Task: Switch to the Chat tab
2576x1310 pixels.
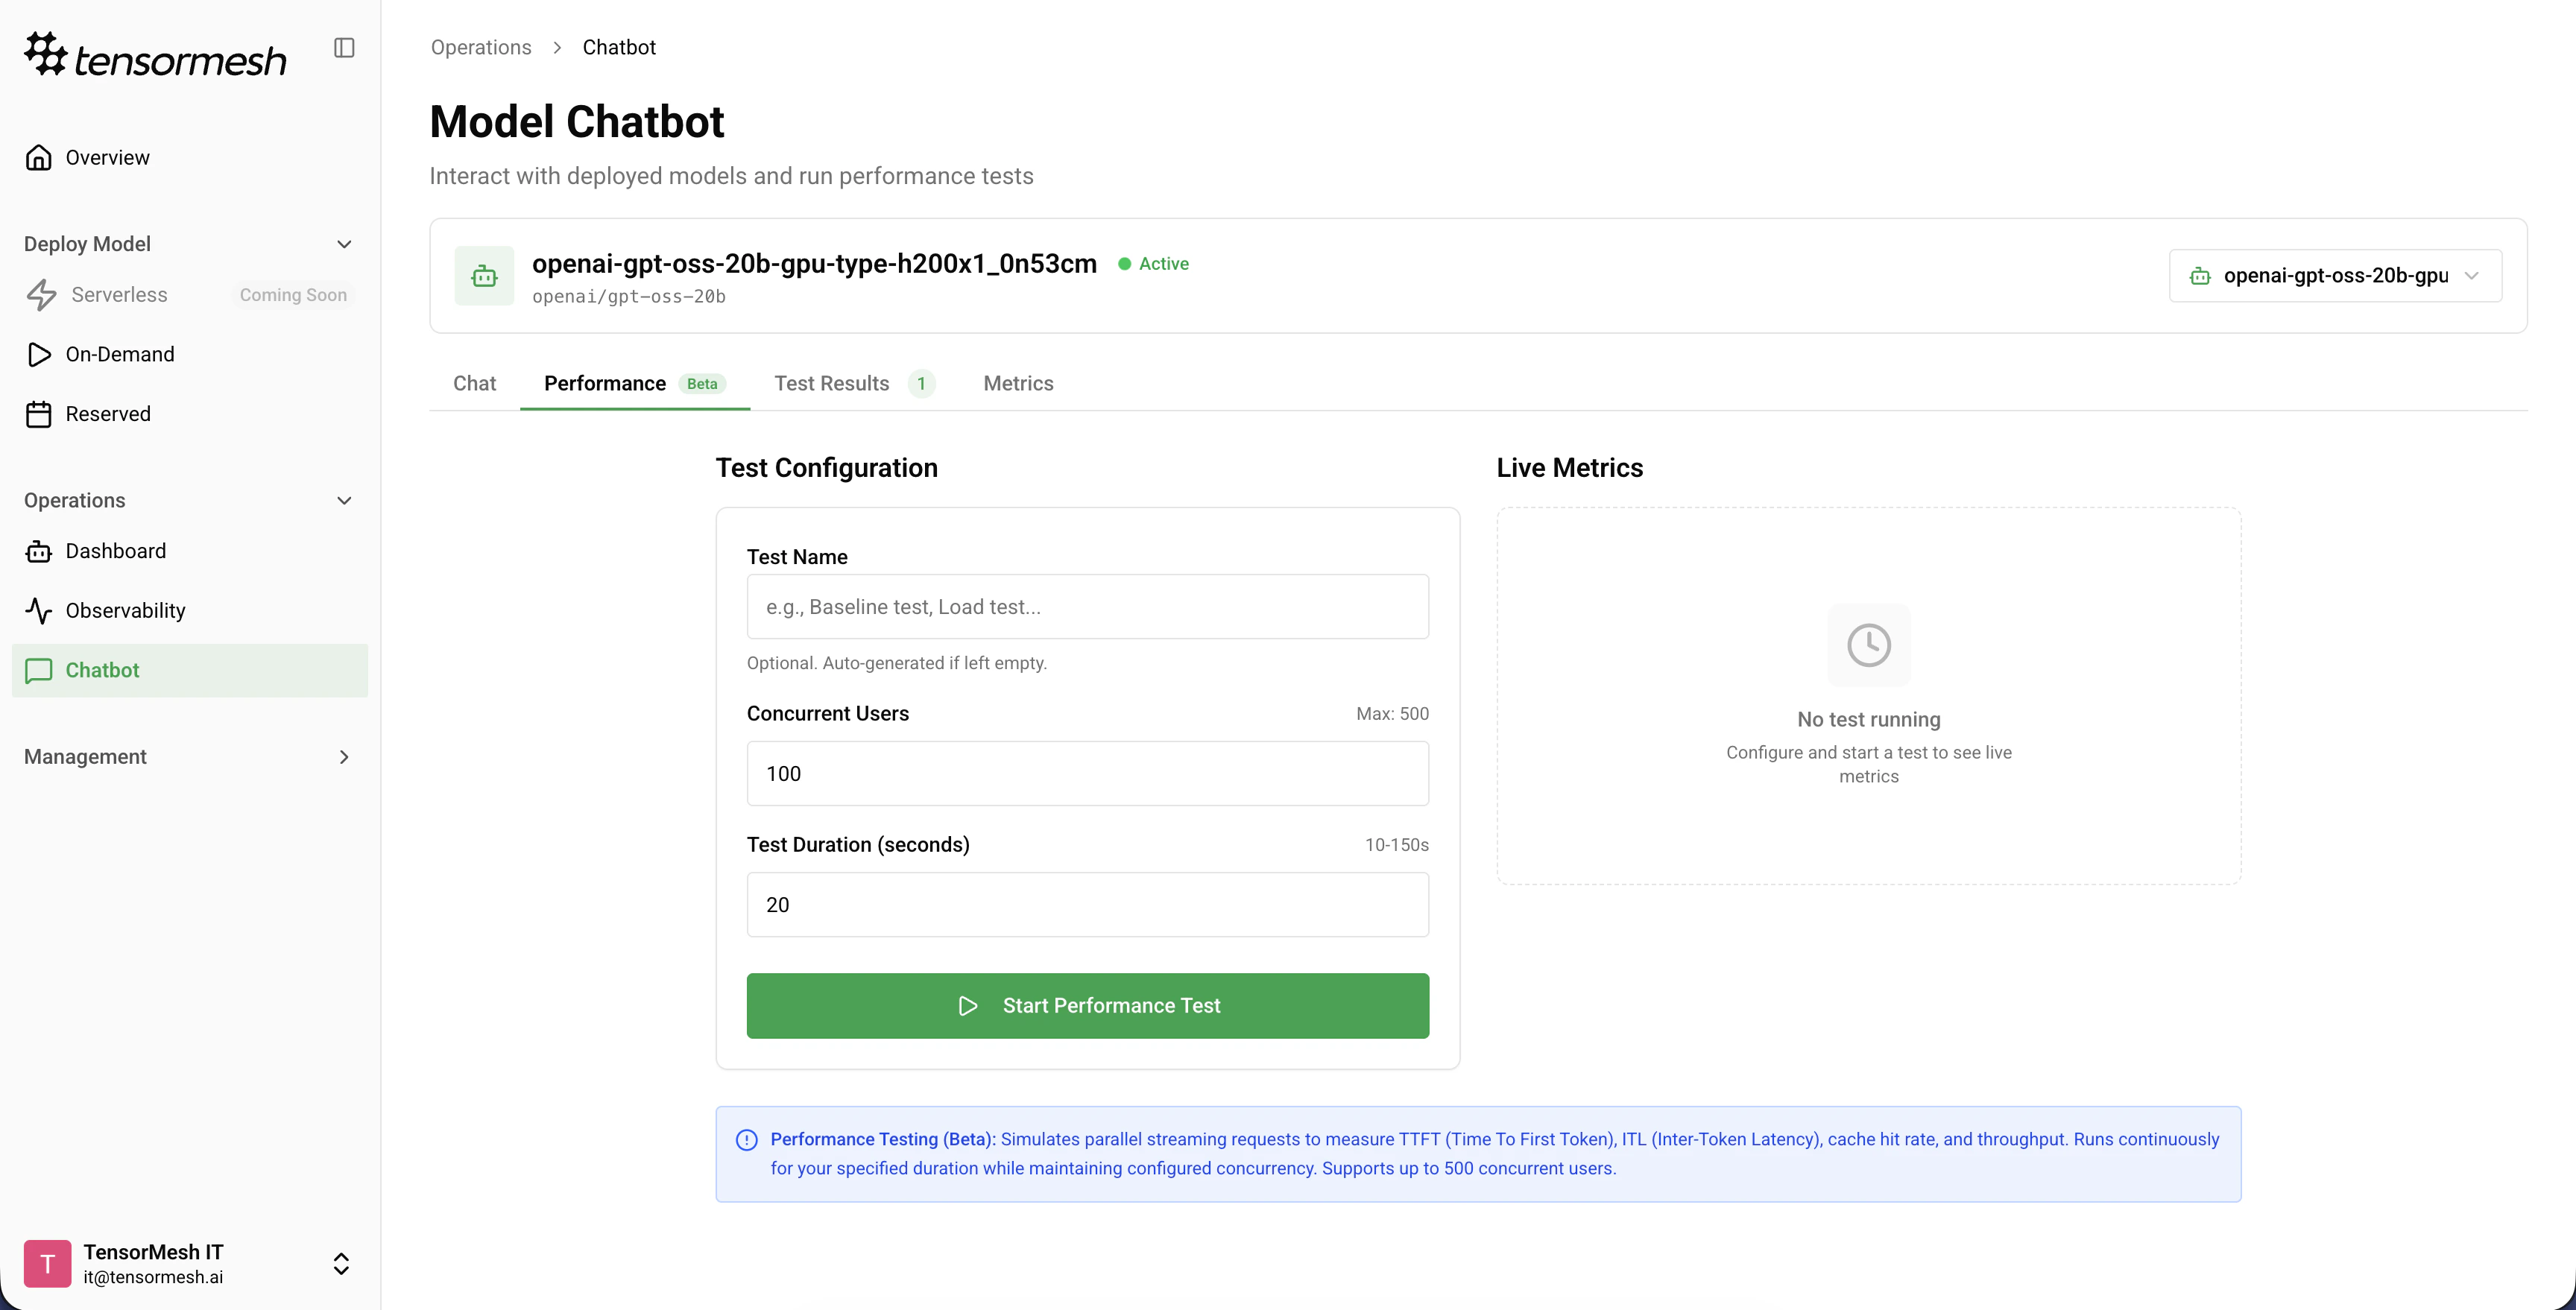Action: 474,383
